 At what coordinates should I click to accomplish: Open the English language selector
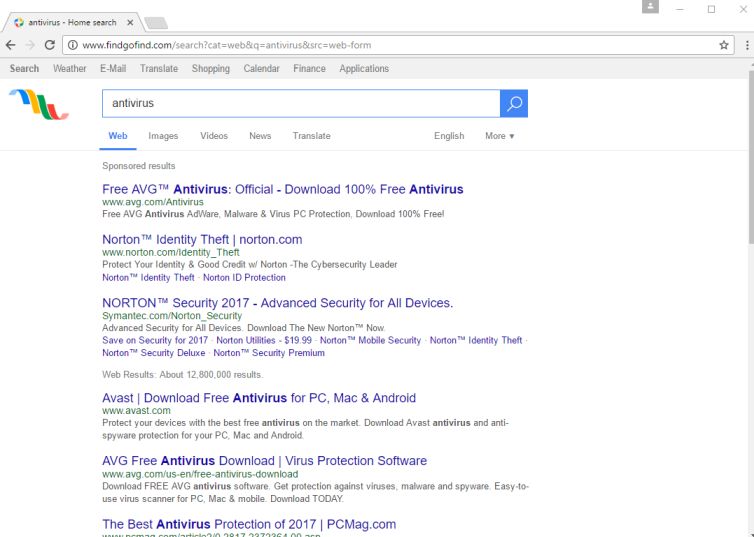coord(449,136)
